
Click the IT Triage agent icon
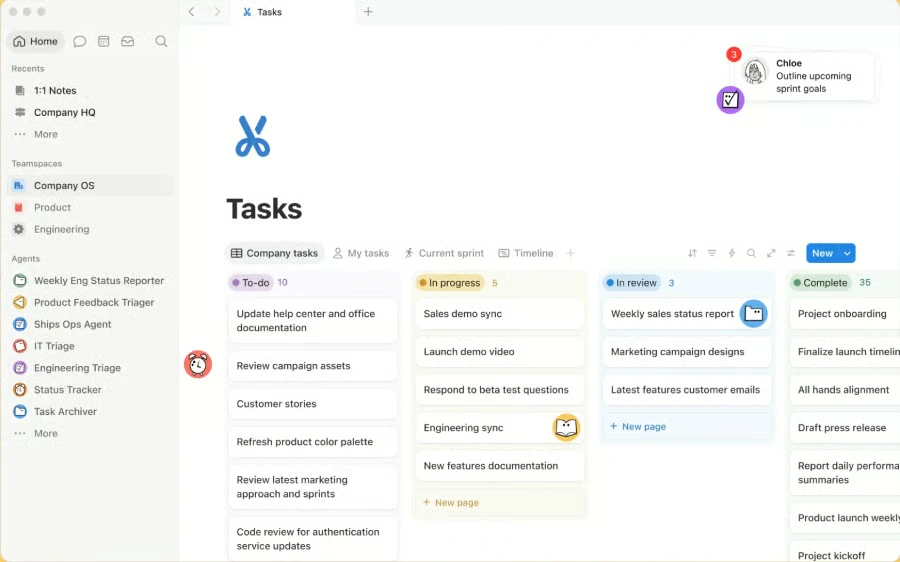click(x=20, y=346)
